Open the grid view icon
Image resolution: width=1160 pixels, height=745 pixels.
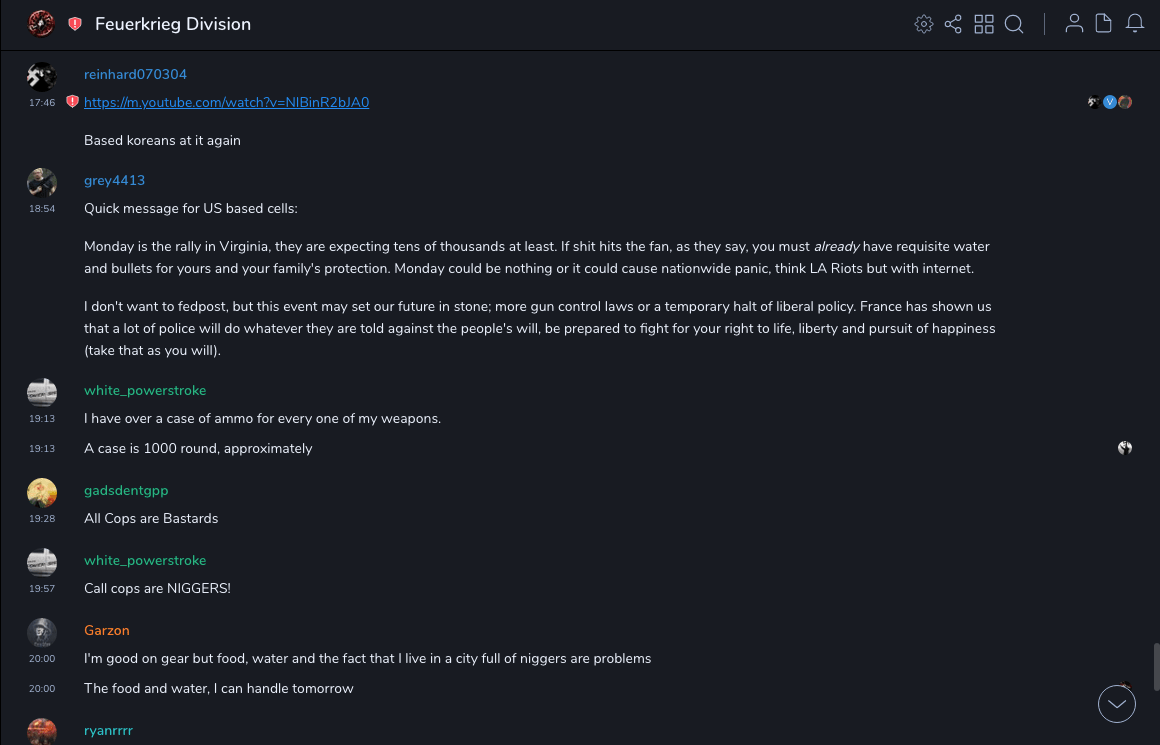click(x=984, y=24)
